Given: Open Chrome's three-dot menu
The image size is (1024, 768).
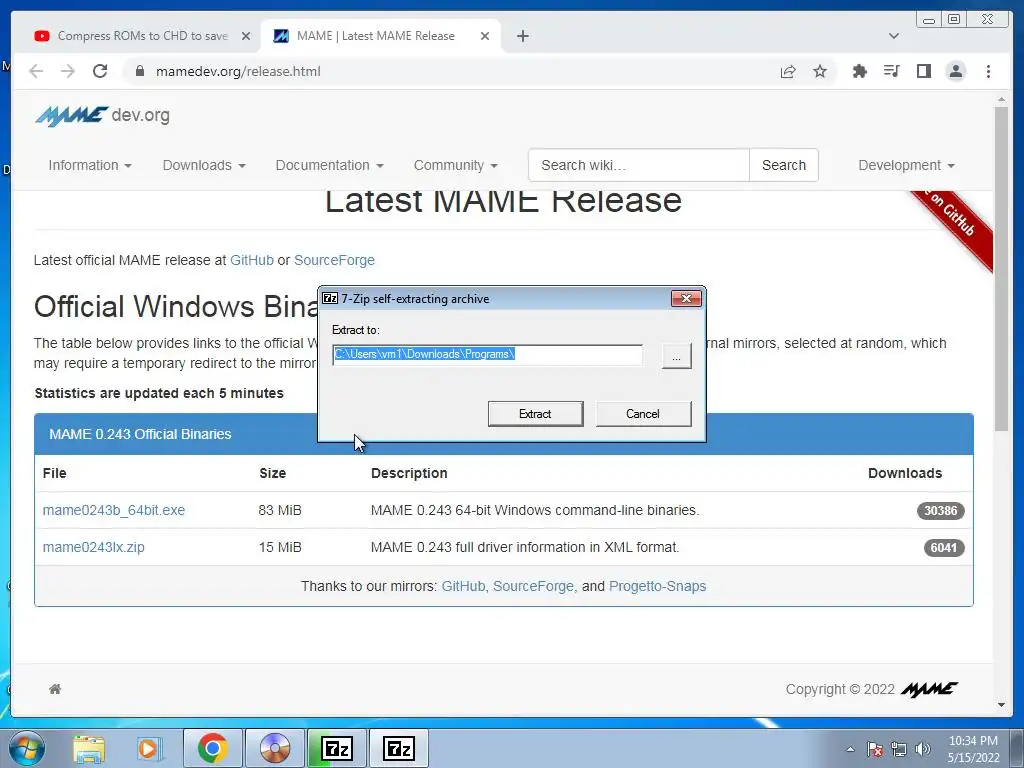Looking at the screenshot, I should pyautogui.click(x=988, y=71).
